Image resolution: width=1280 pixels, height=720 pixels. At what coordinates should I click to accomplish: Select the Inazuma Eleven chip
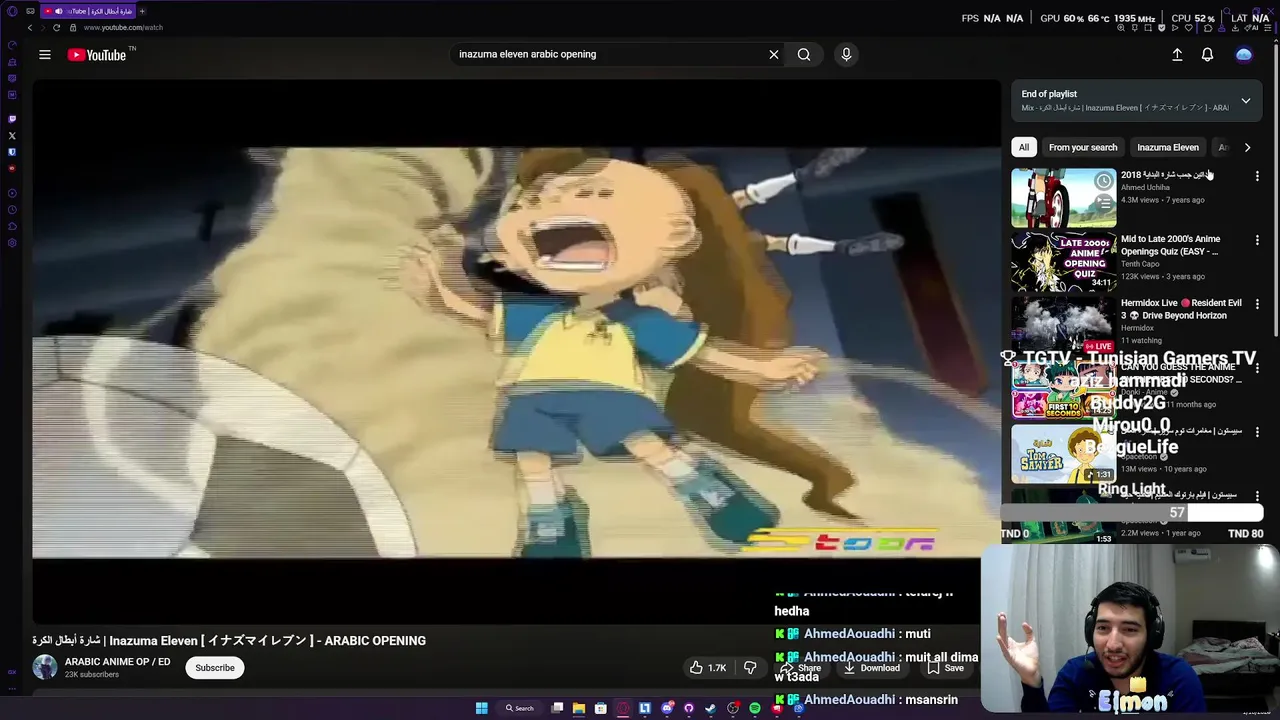1167,147
